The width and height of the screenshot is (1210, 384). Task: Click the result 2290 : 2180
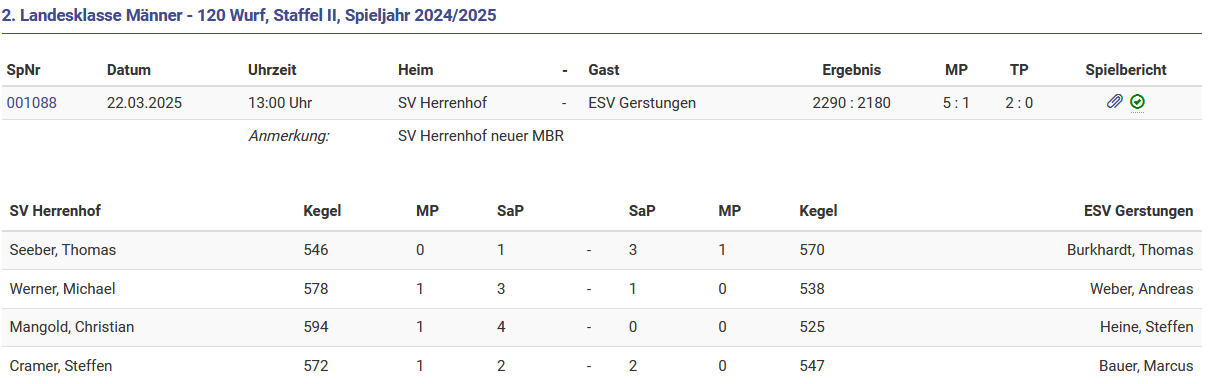point(851,102)
